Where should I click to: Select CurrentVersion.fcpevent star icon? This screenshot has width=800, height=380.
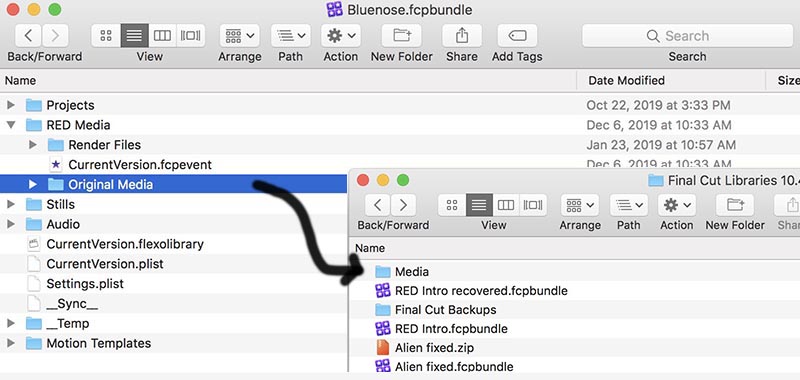(x=56, y=165)
